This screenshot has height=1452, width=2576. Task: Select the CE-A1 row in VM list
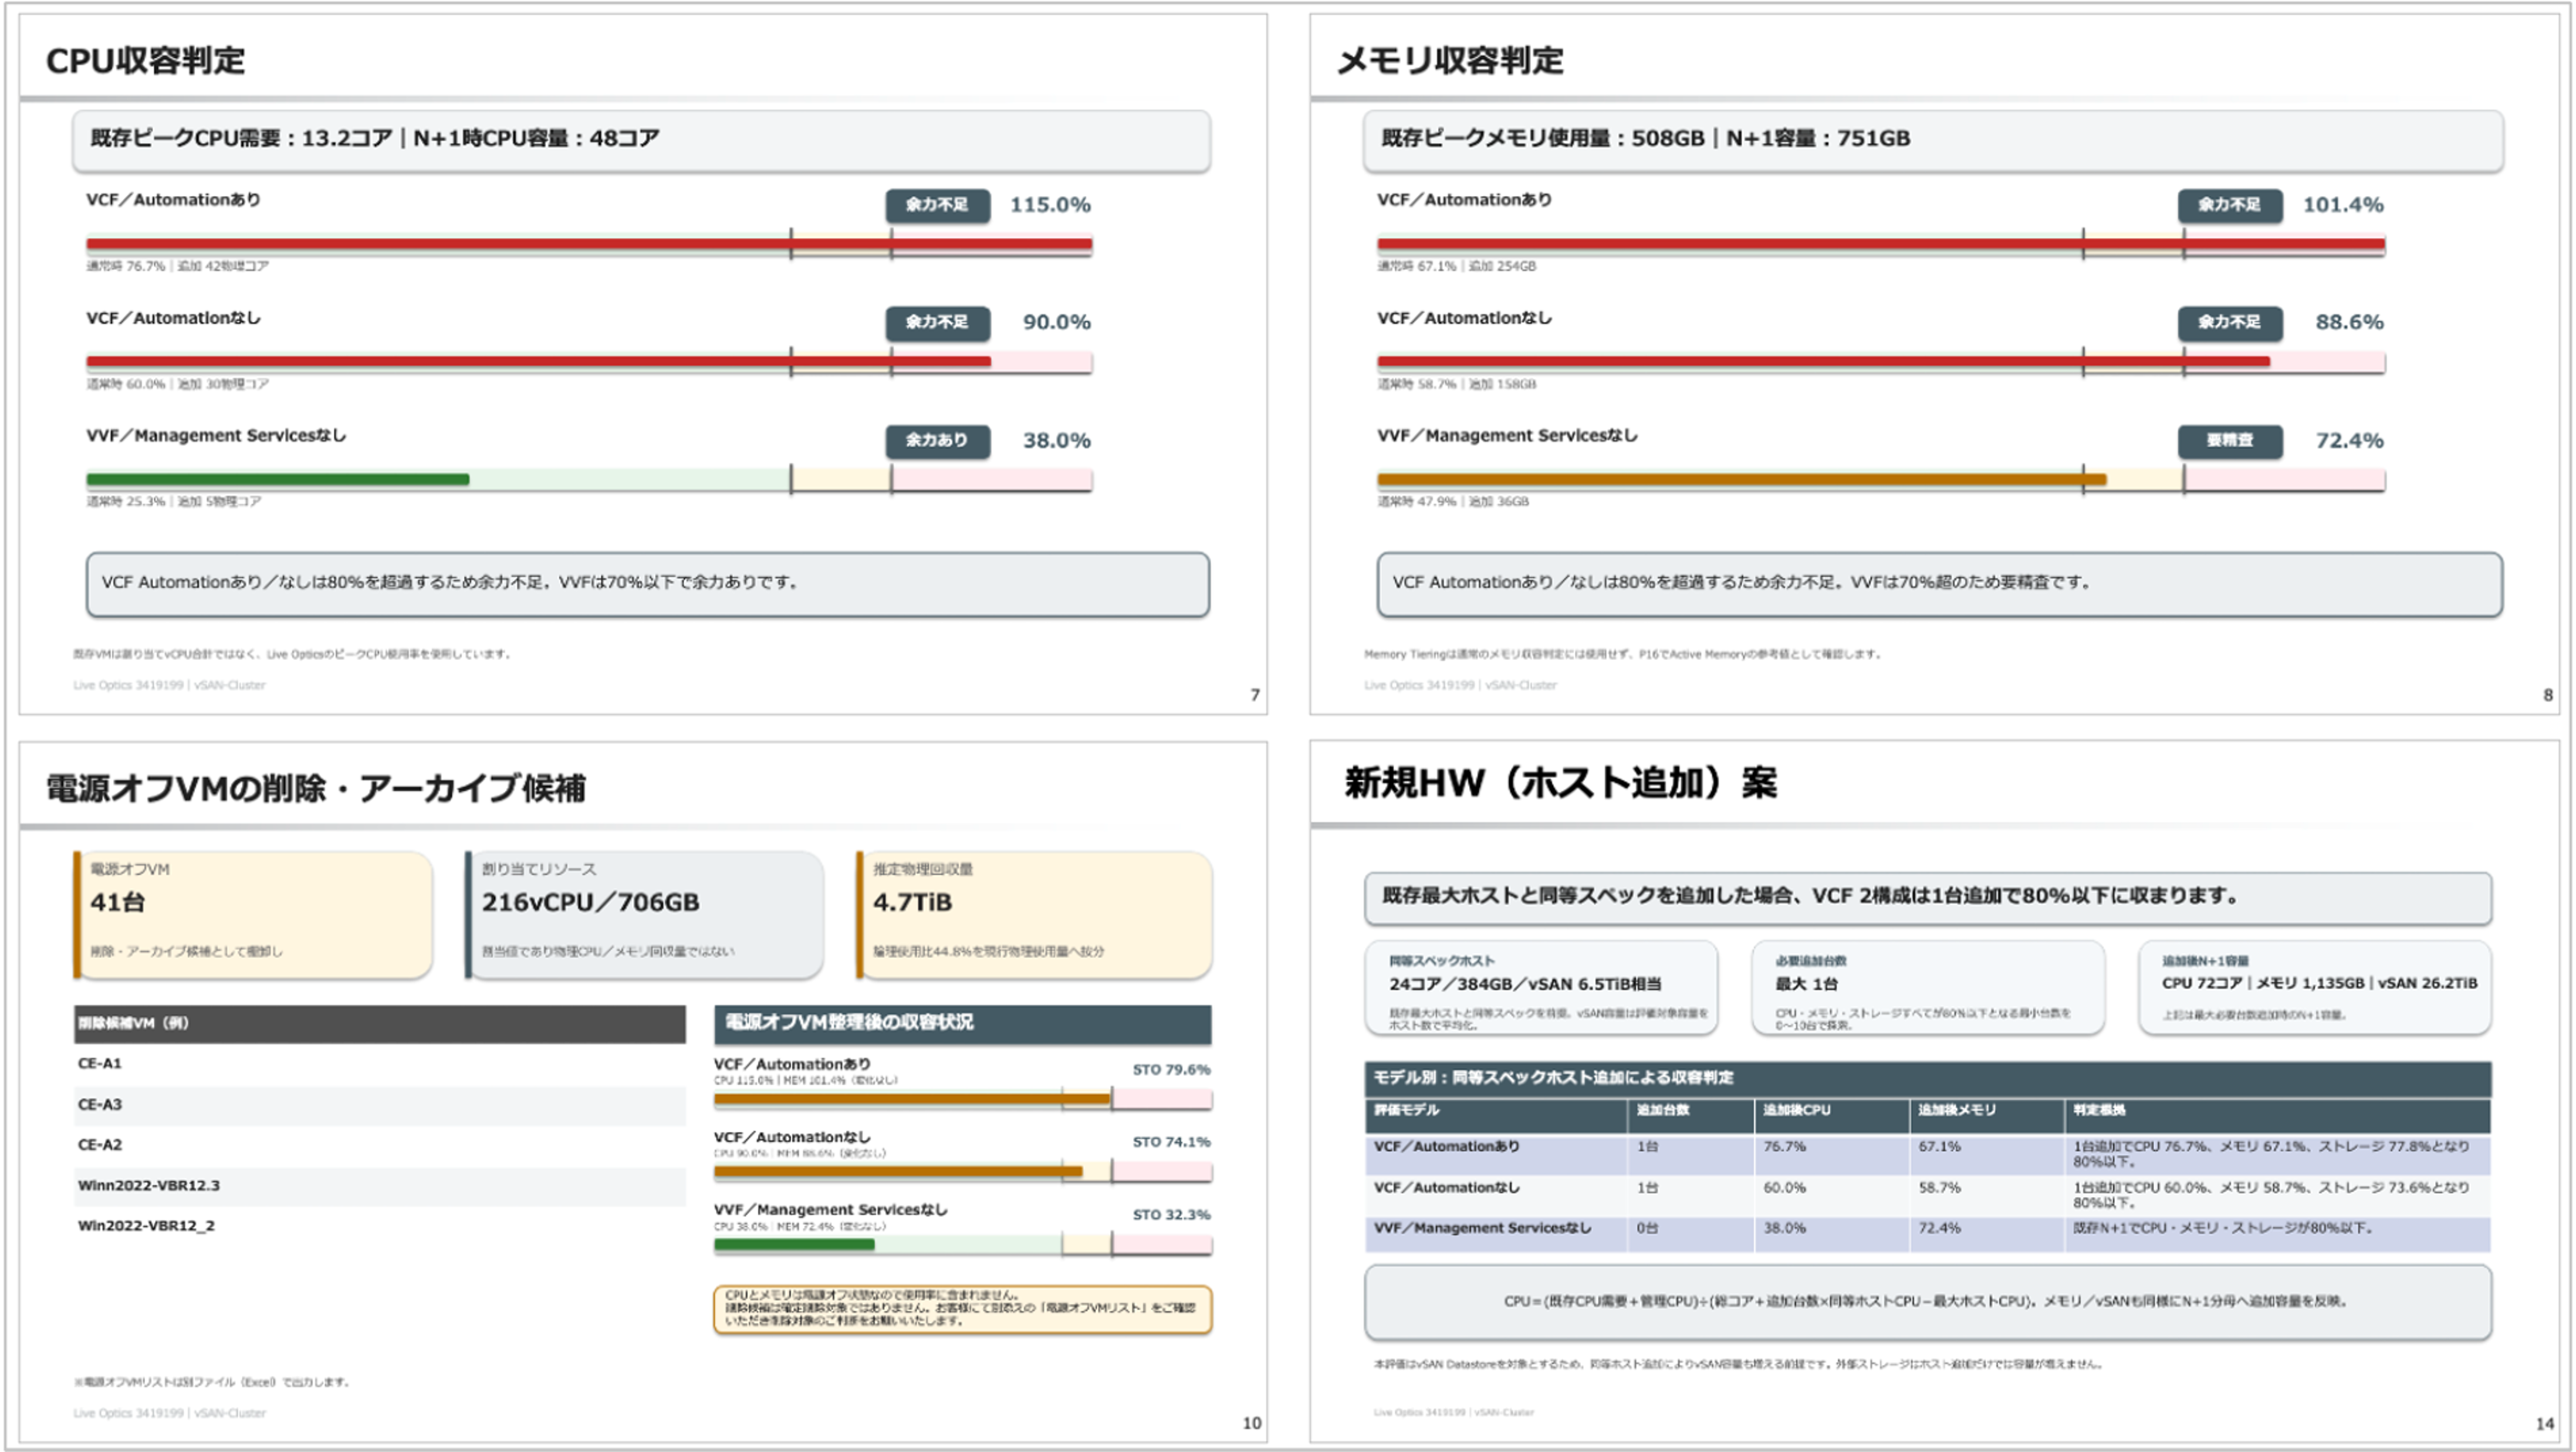[x=380, y=1064]
